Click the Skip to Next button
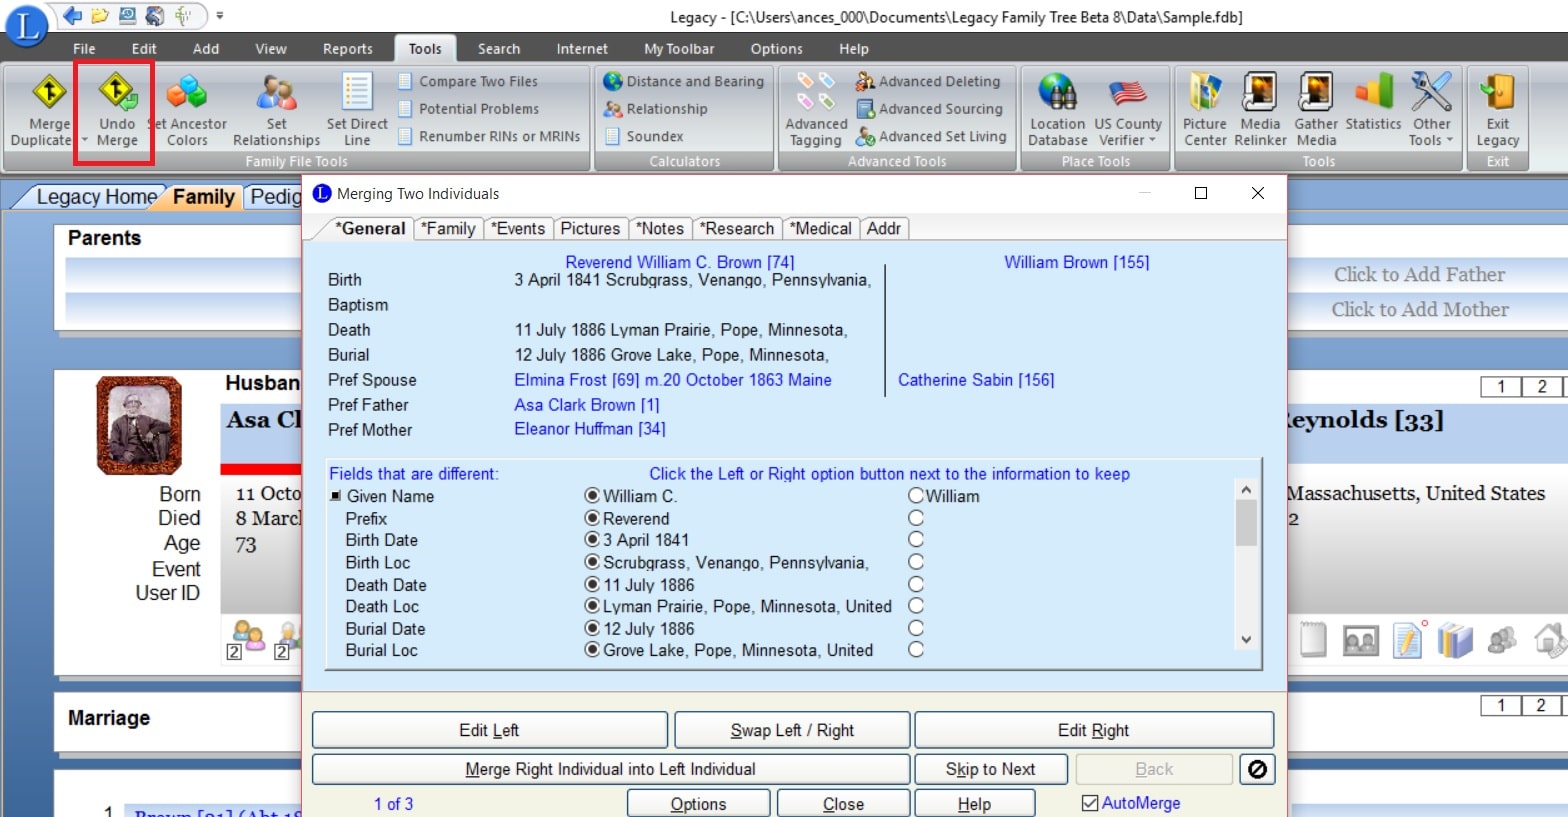 click(990, 769)
